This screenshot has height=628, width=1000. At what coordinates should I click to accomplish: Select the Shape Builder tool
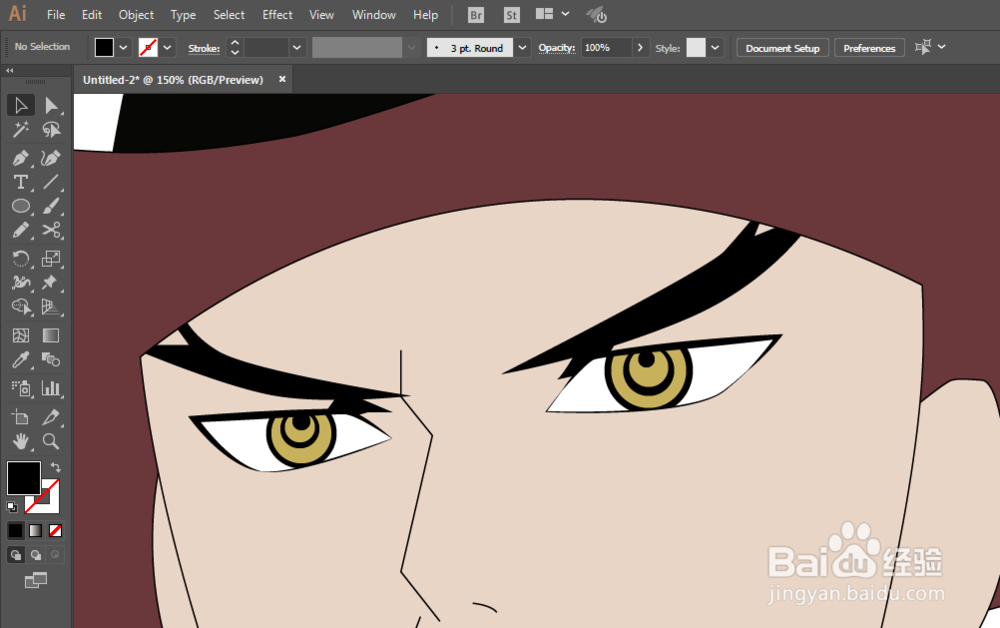(20, 307)
